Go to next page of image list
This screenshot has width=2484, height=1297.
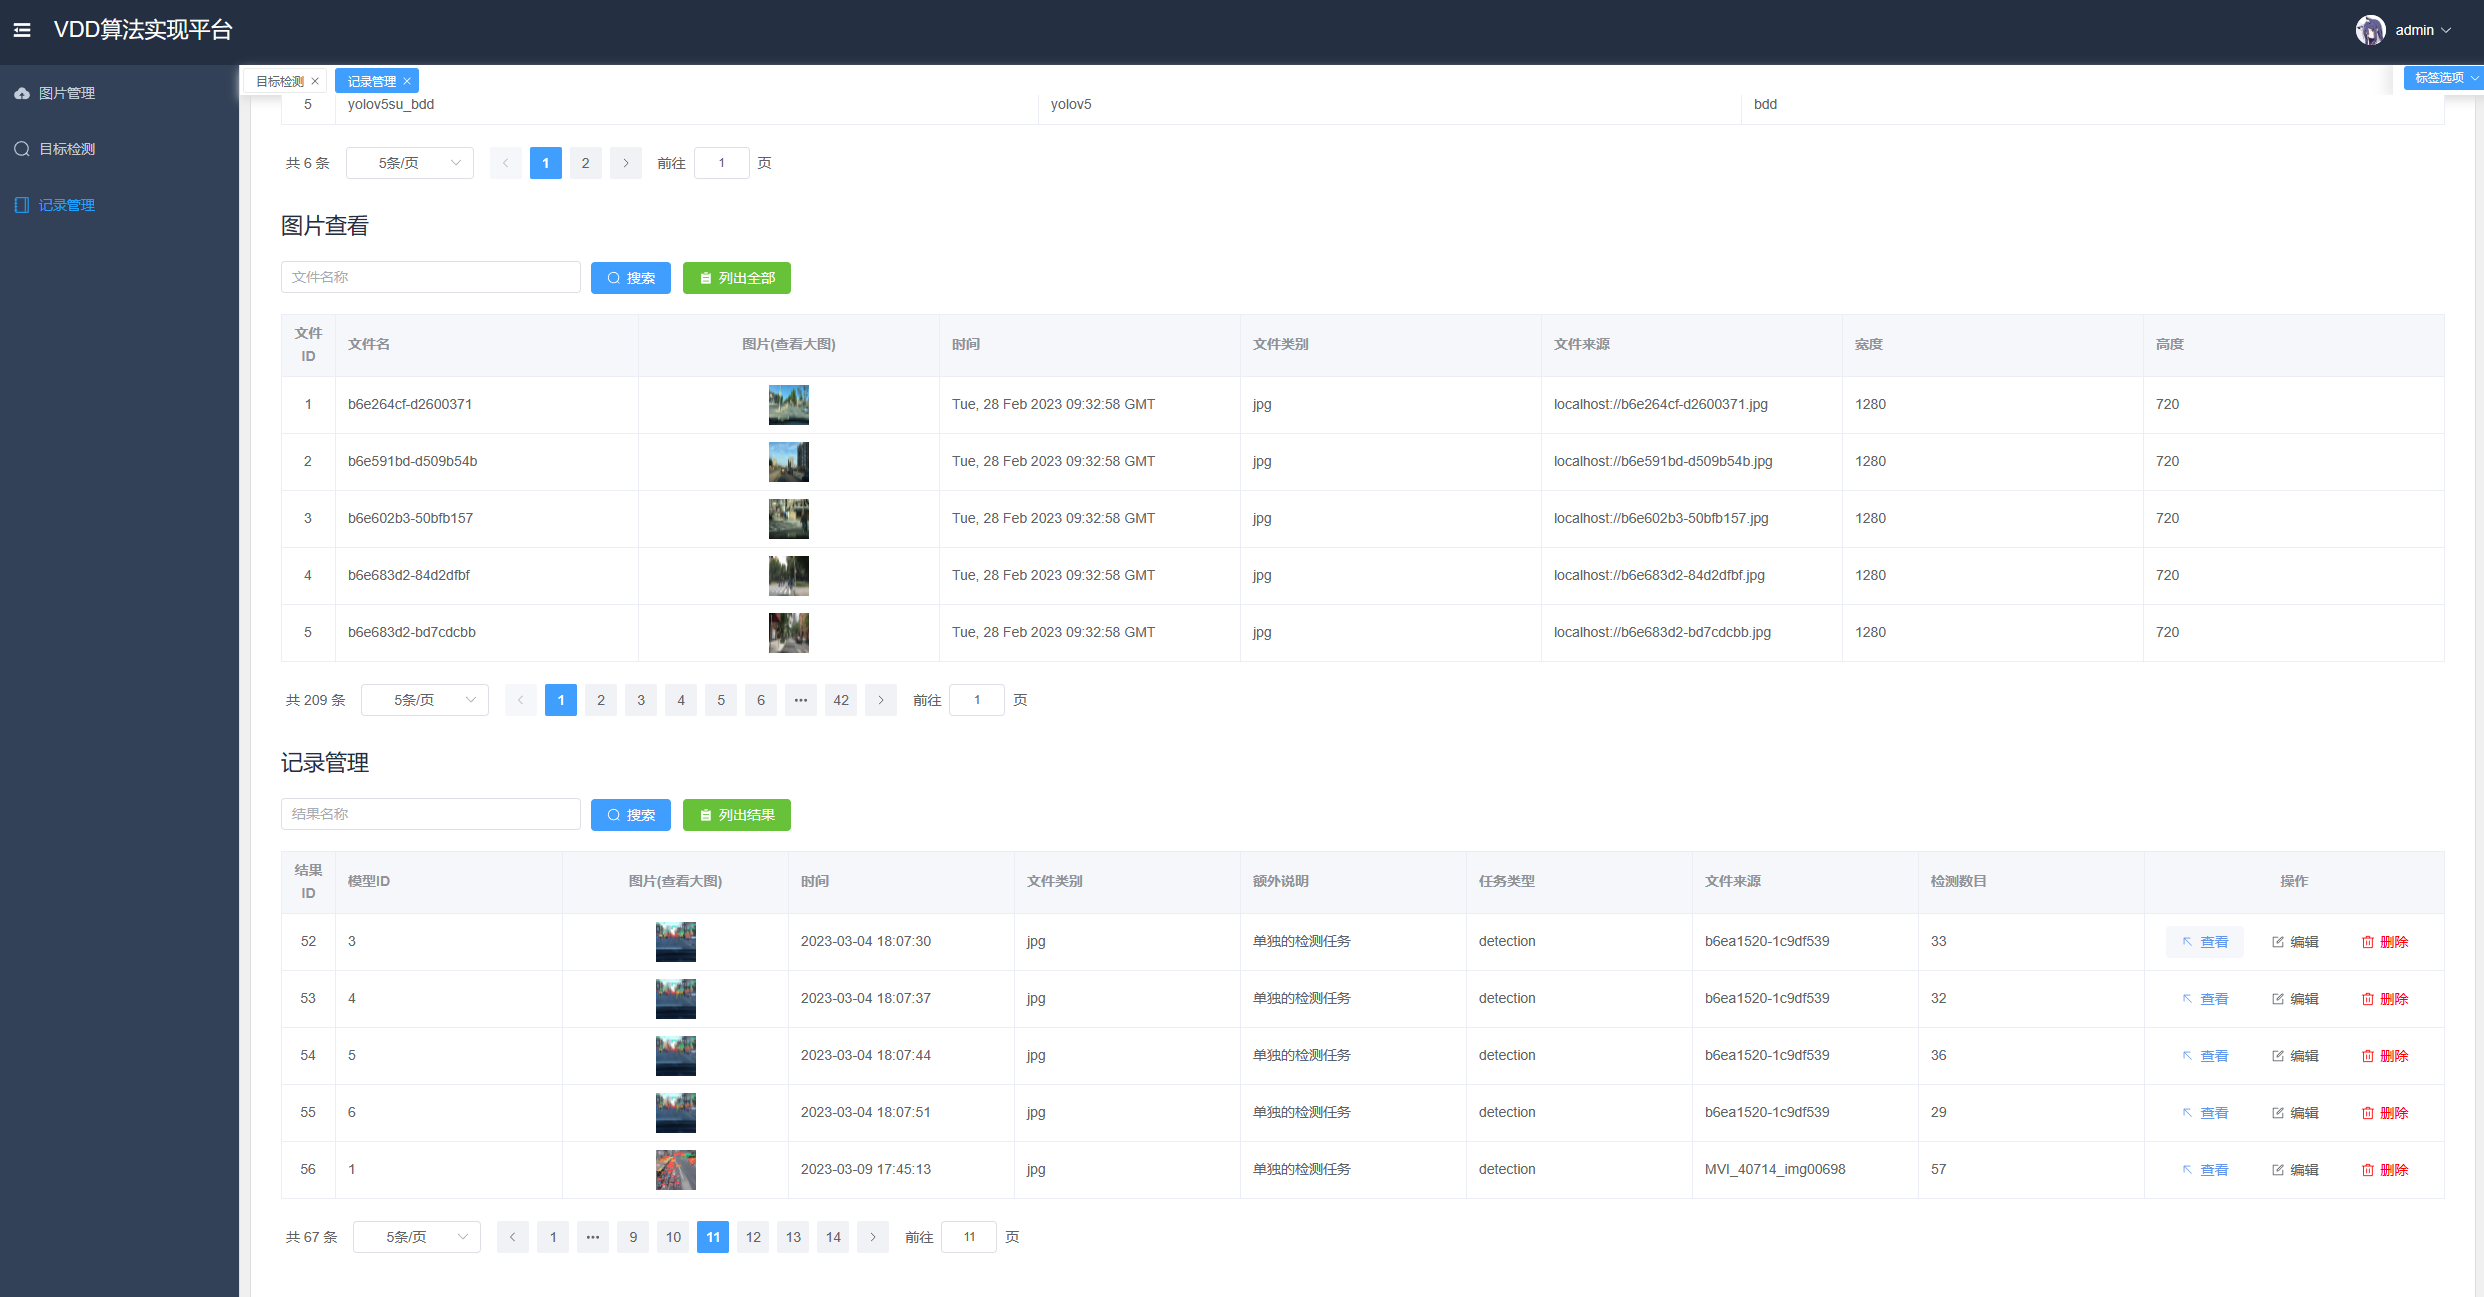click(880, 700)
